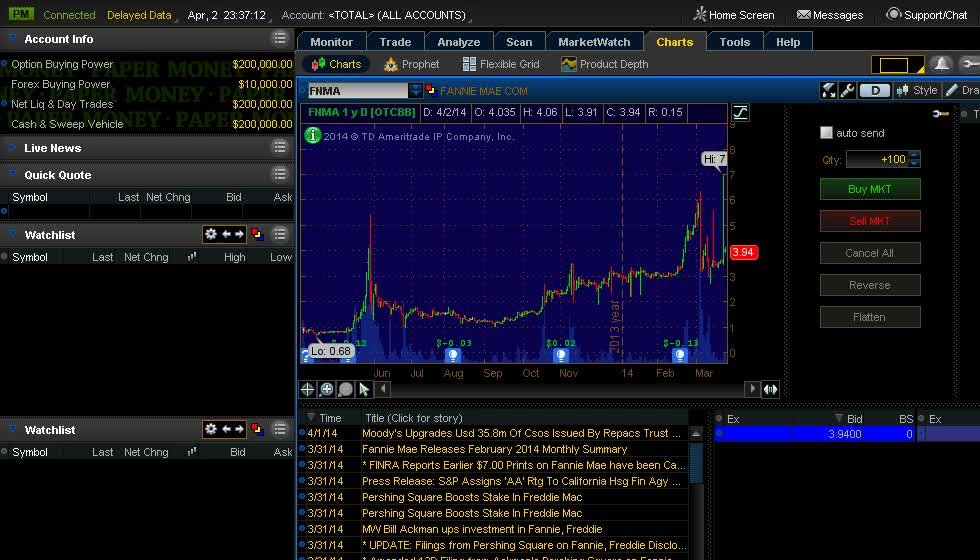Open the chart settings wrench icon
Viewport: 980px width, 560px height.
click(848, 91)
